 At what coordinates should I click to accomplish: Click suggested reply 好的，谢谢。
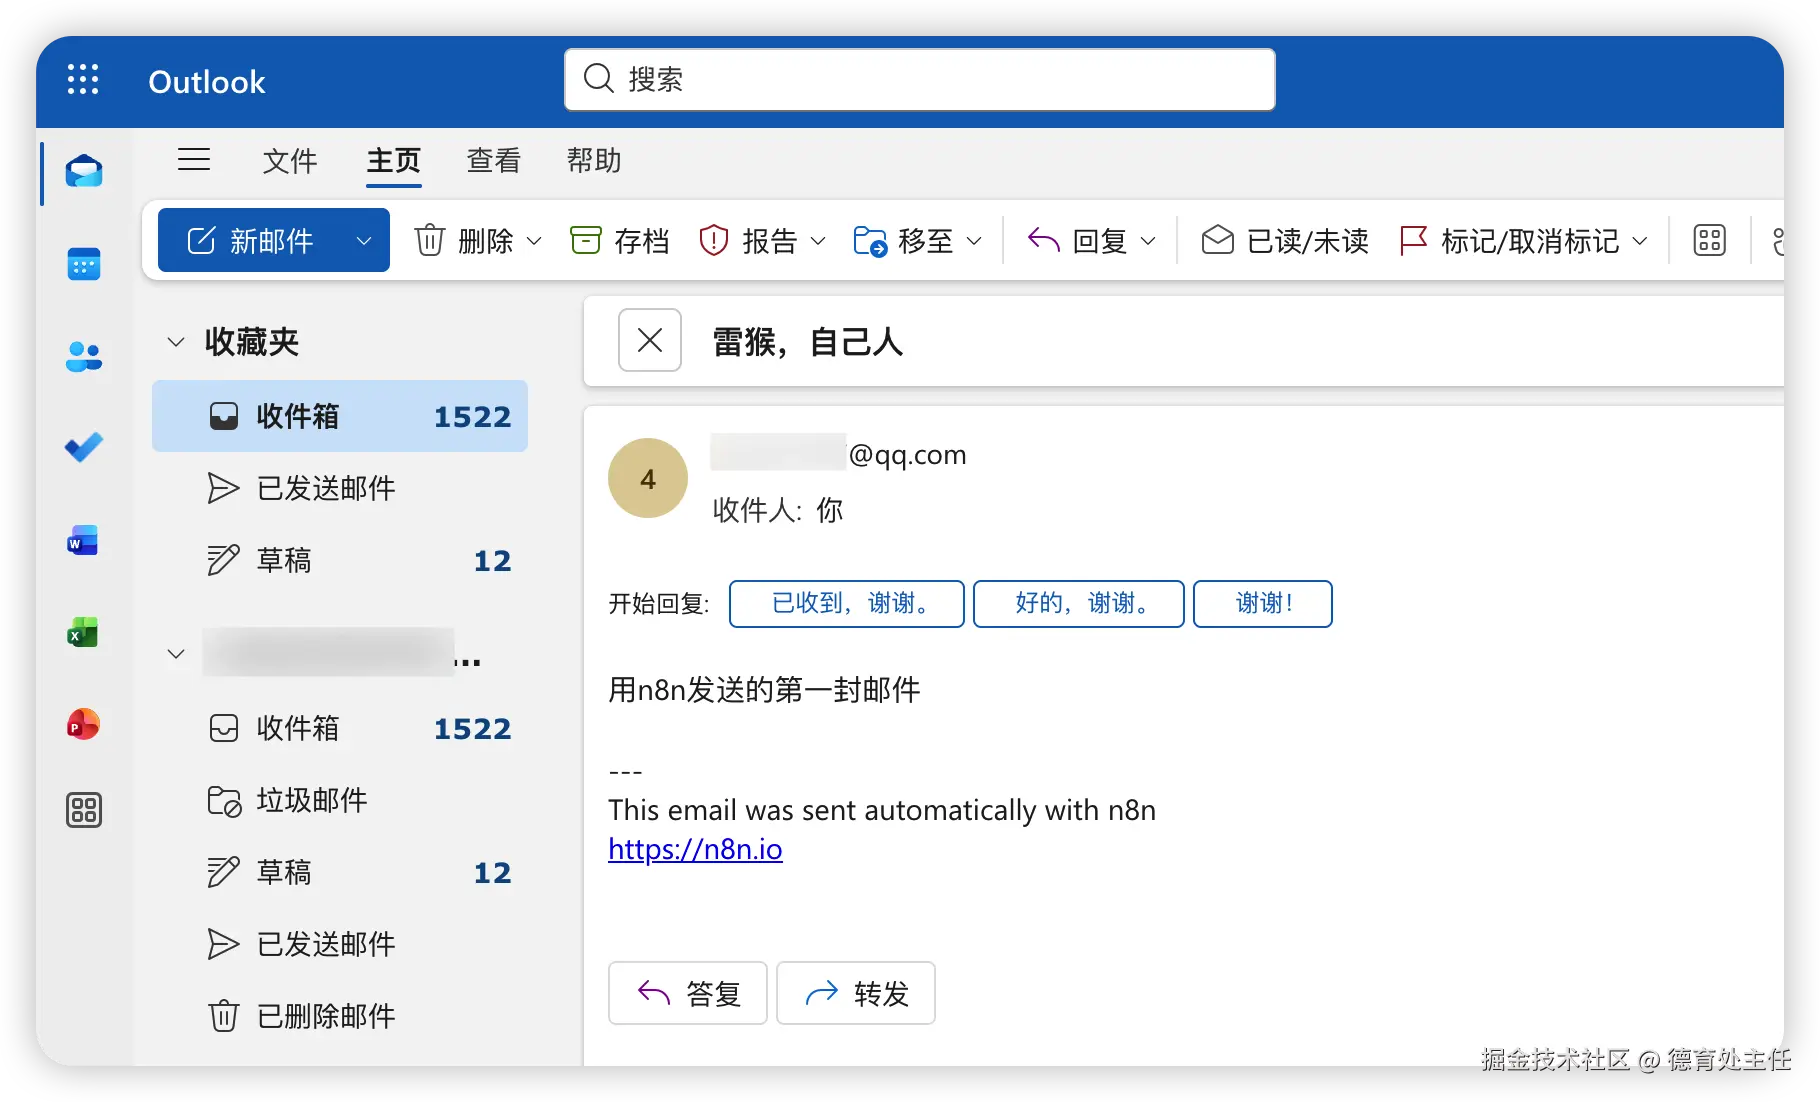click(x=1079, y=603)
